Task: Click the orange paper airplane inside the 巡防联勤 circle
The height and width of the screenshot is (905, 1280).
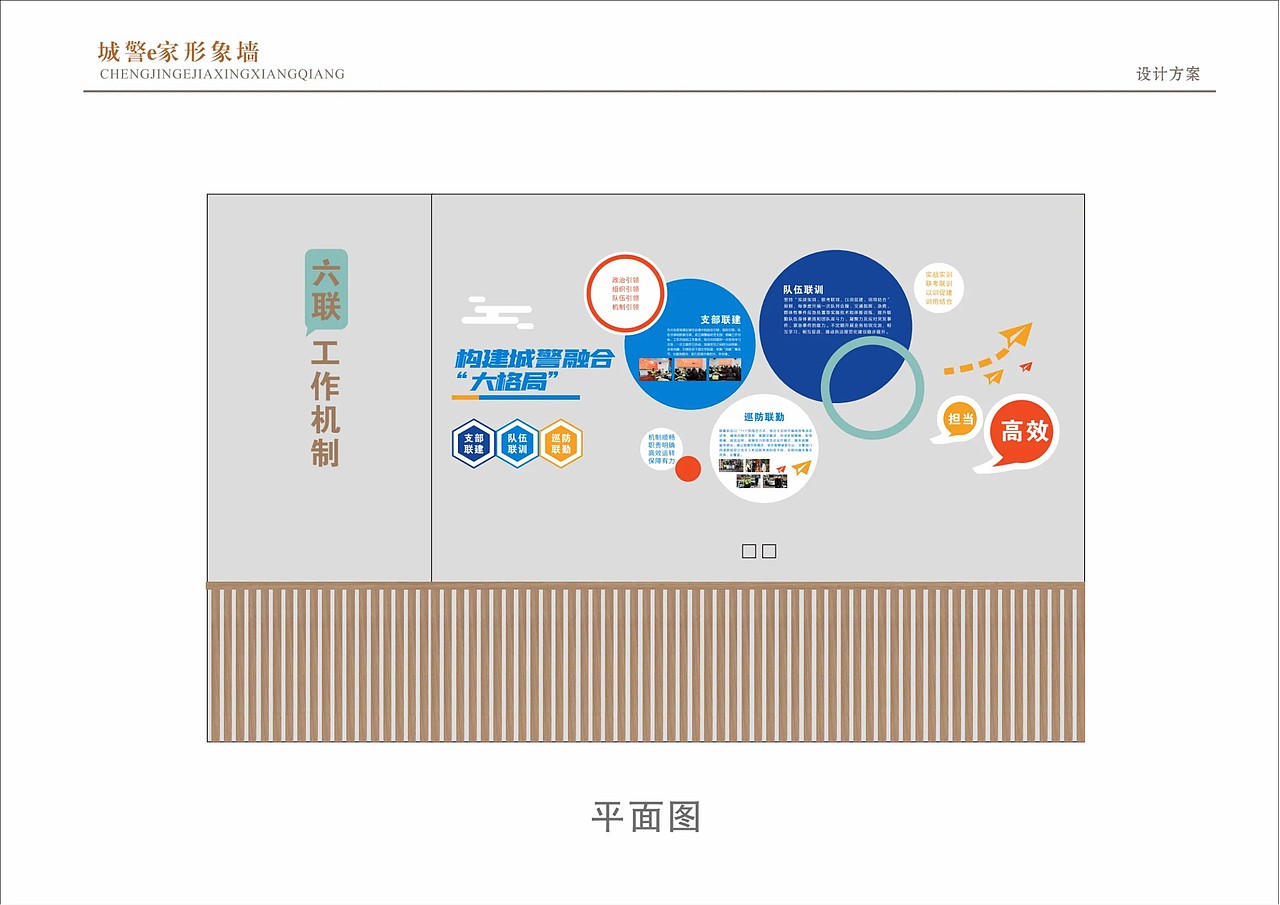Action: 801,467
